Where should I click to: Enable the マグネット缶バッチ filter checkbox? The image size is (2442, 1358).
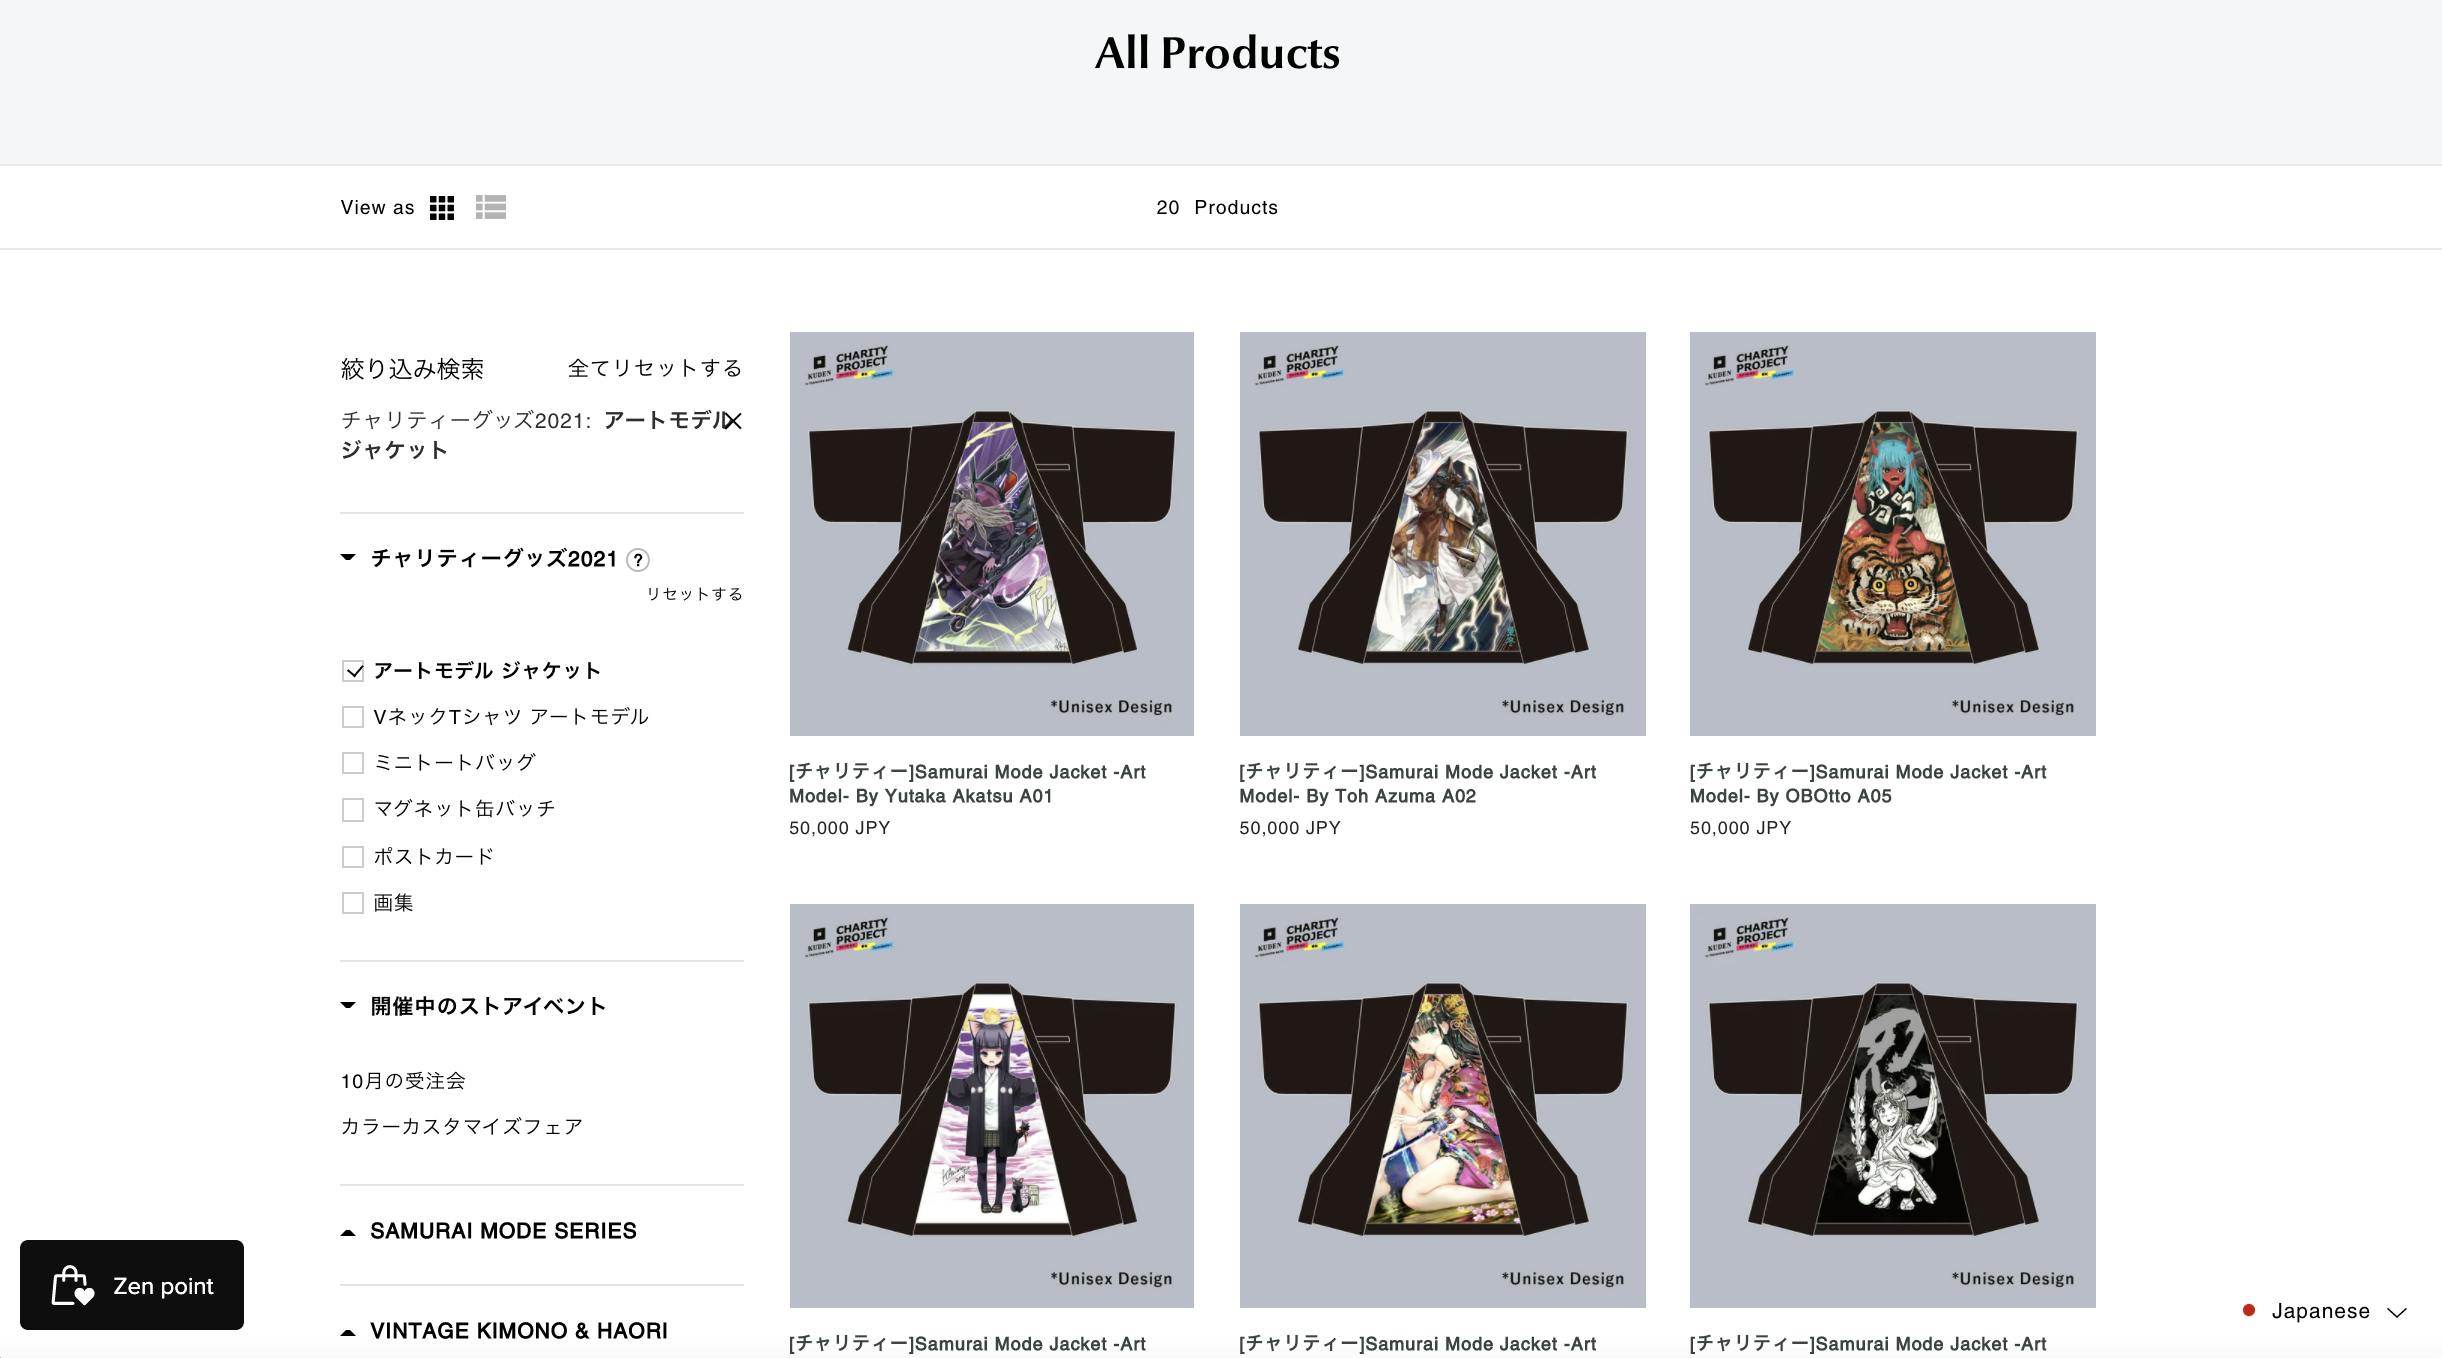pos(353,809)
